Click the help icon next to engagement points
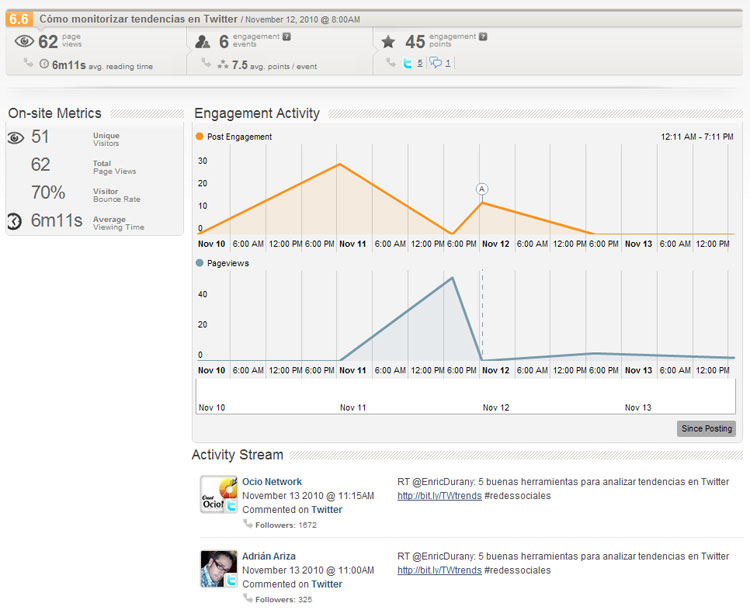 point(483,37)
